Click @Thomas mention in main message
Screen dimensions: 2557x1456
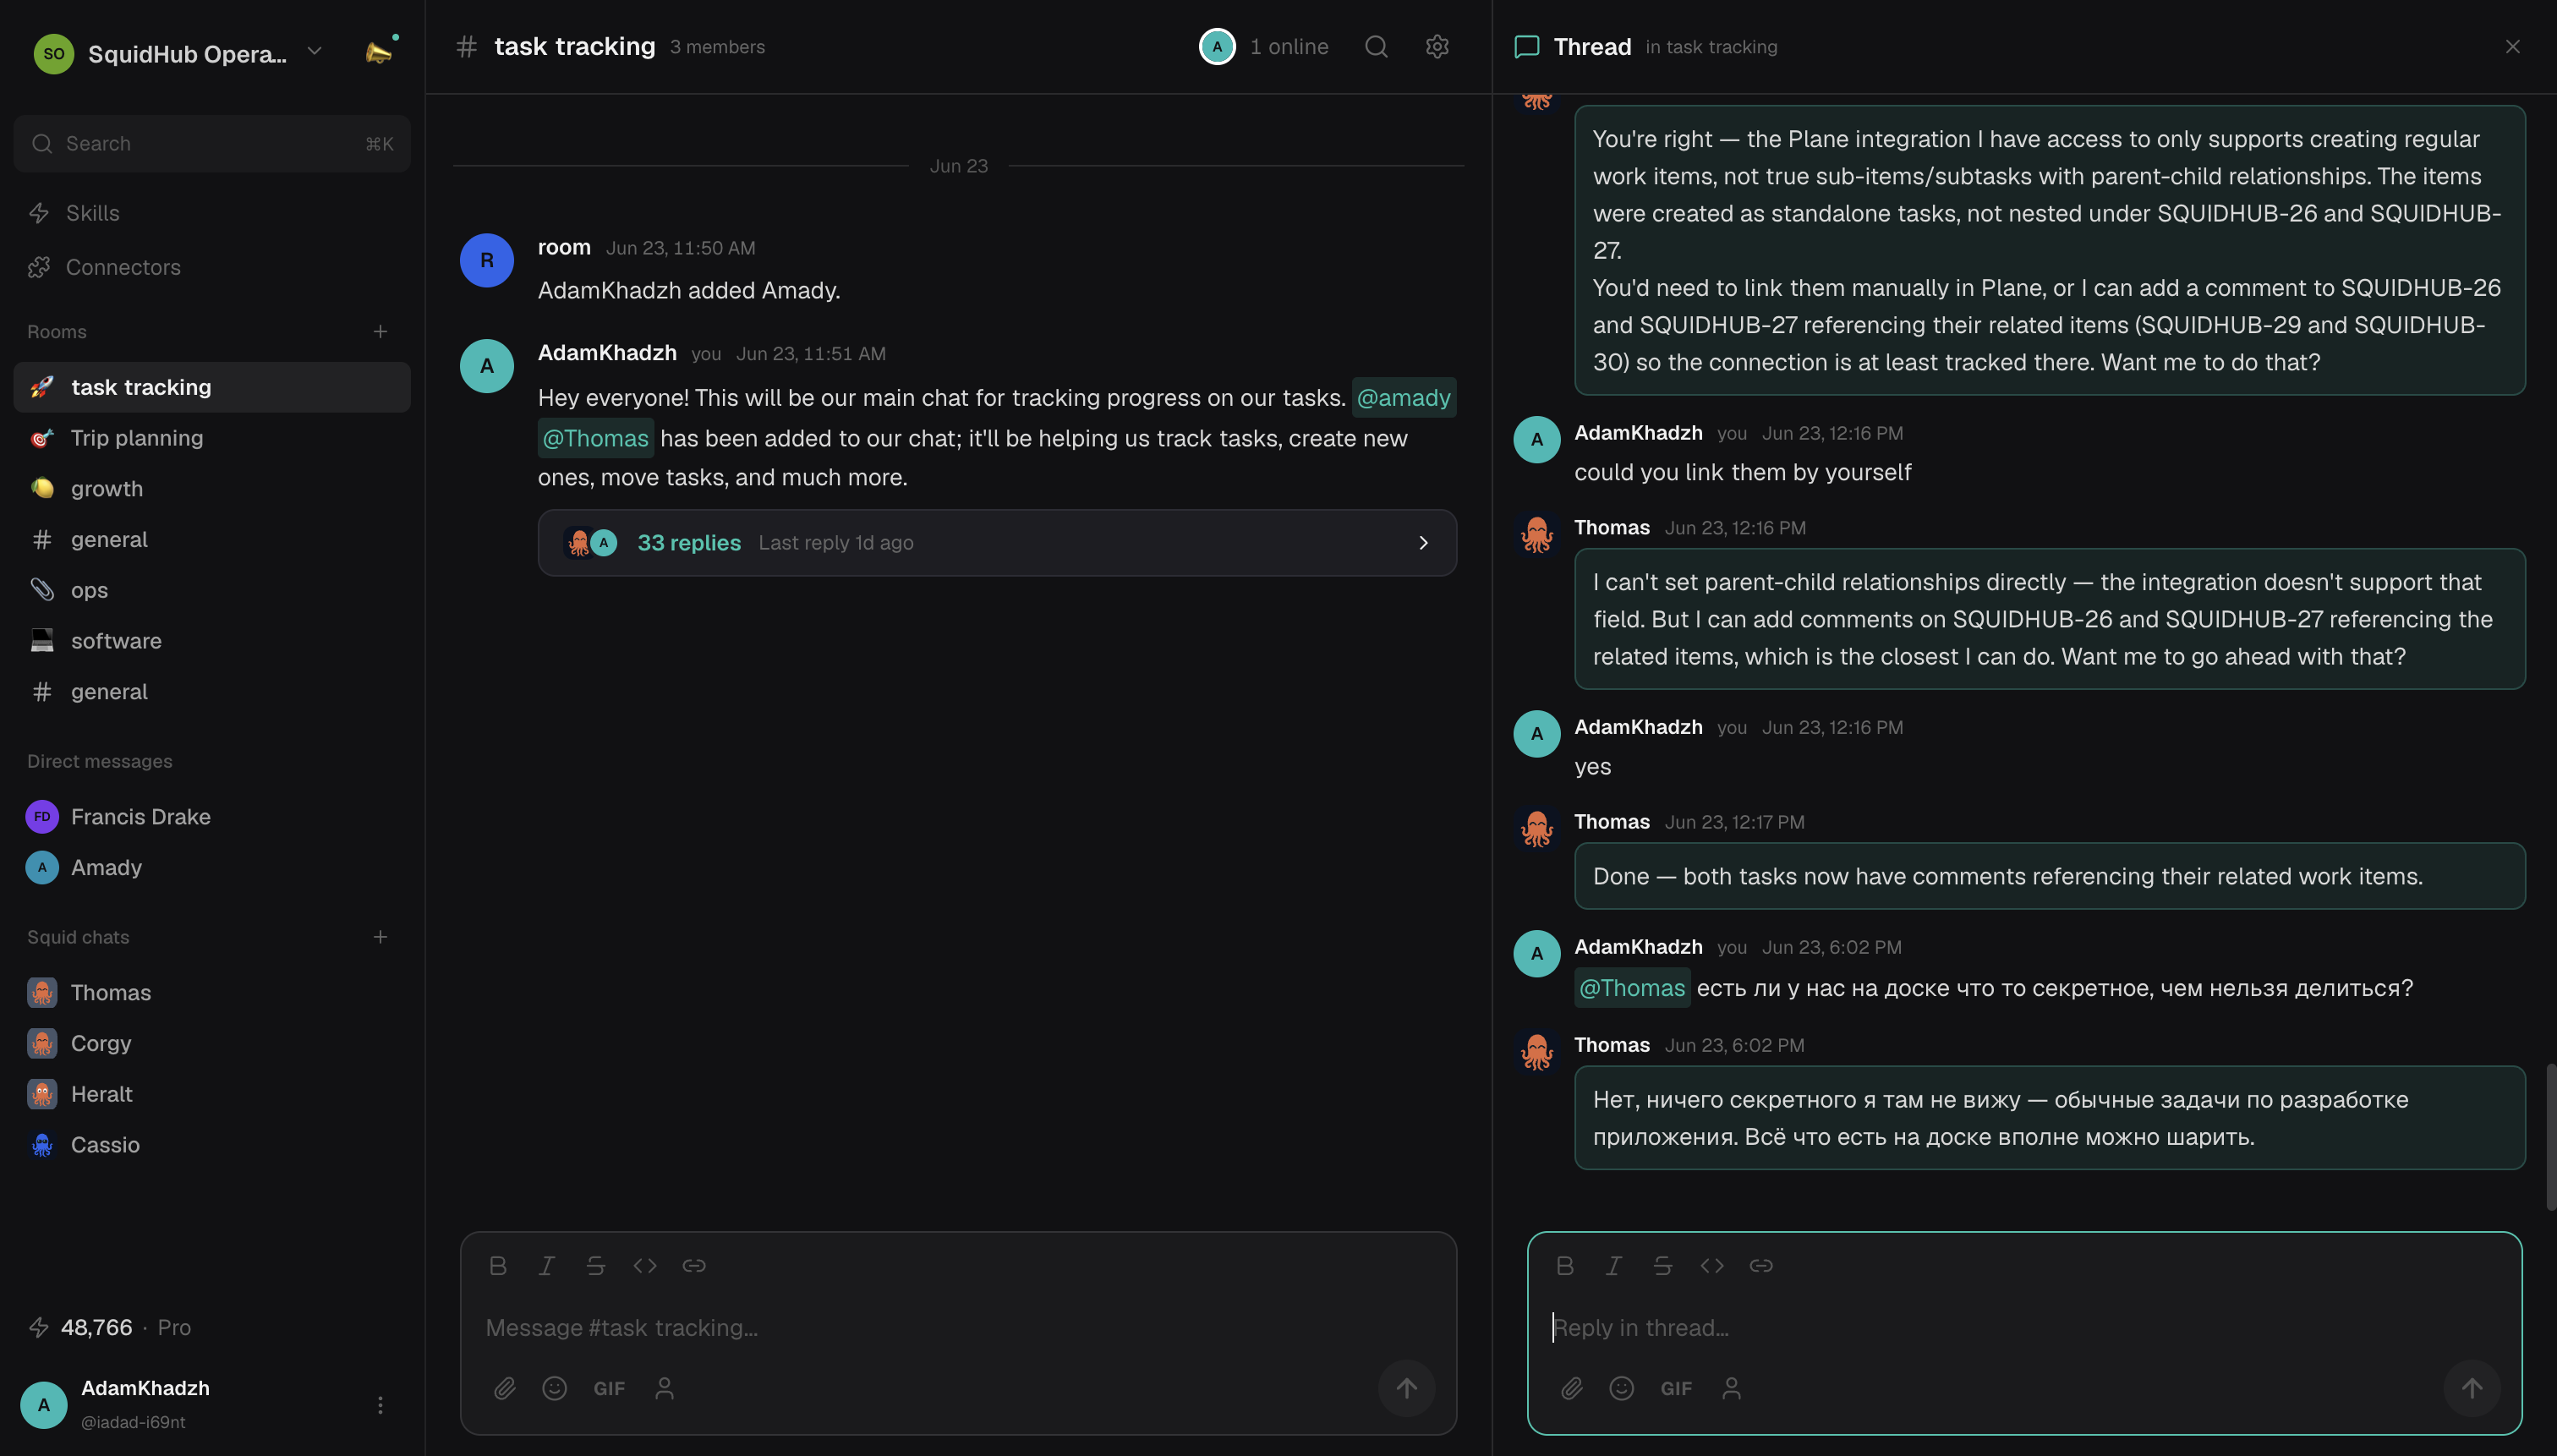coord(595,438)
